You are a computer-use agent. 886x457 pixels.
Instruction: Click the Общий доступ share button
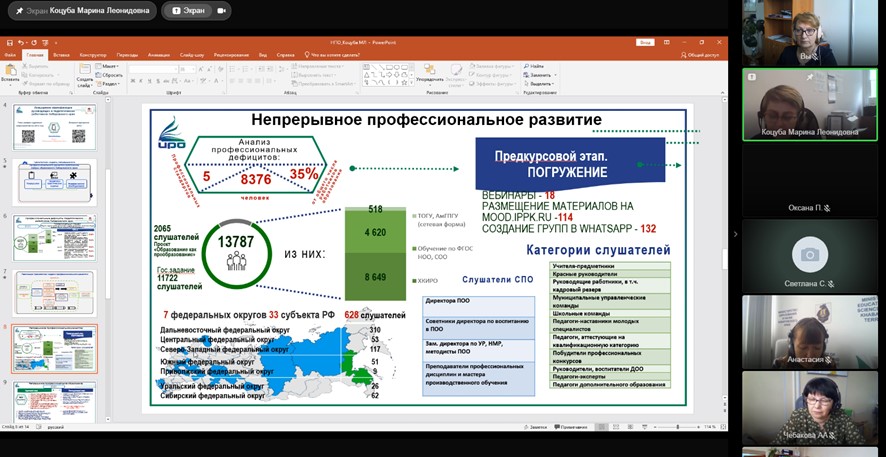[702, 55]
